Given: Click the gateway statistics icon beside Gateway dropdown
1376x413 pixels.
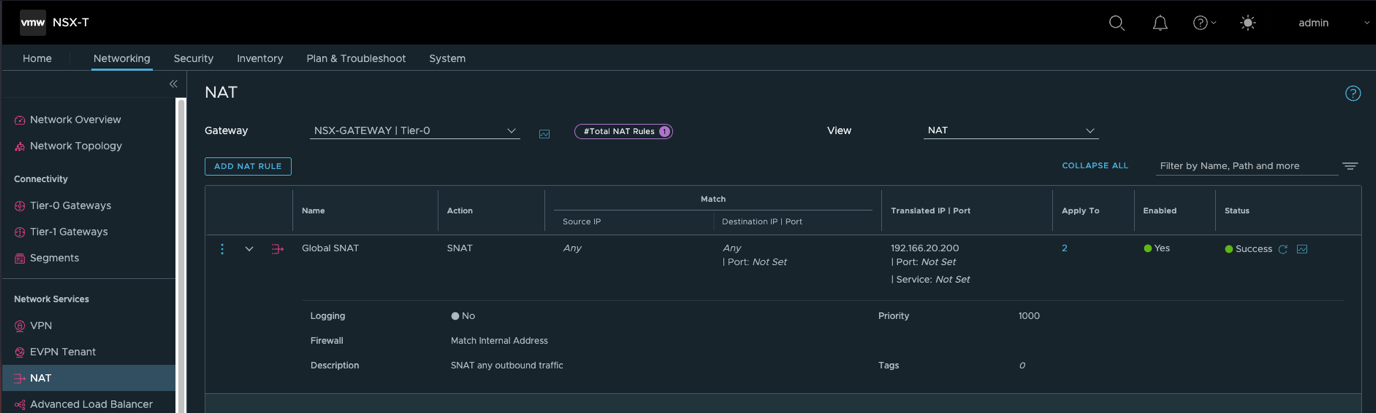Looking at the screenshot, I should click(545, 134).
